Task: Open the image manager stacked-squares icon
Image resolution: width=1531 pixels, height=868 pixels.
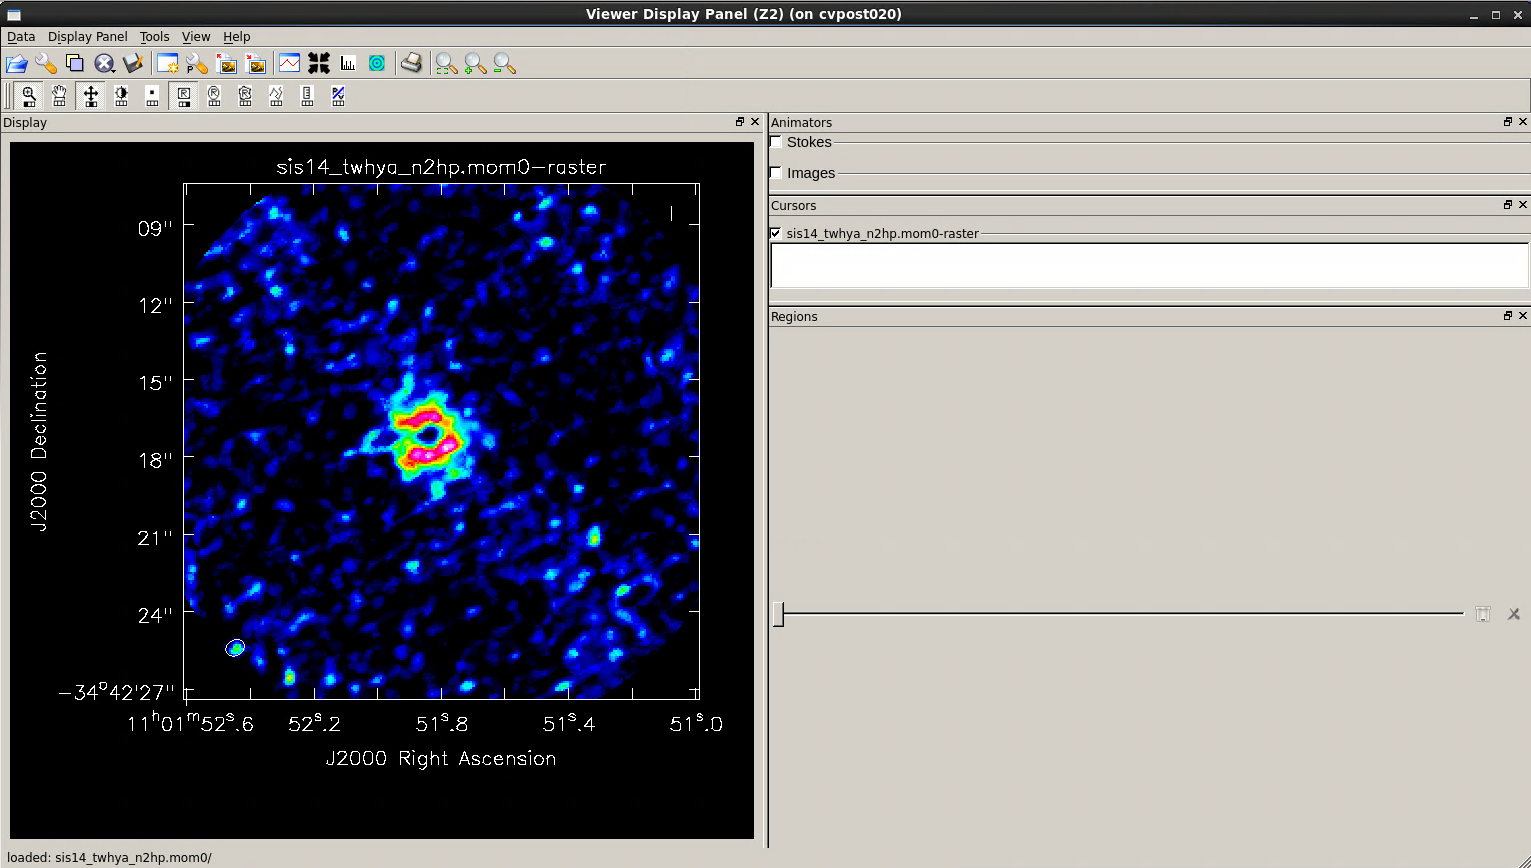Action: (x=75, y=64)
